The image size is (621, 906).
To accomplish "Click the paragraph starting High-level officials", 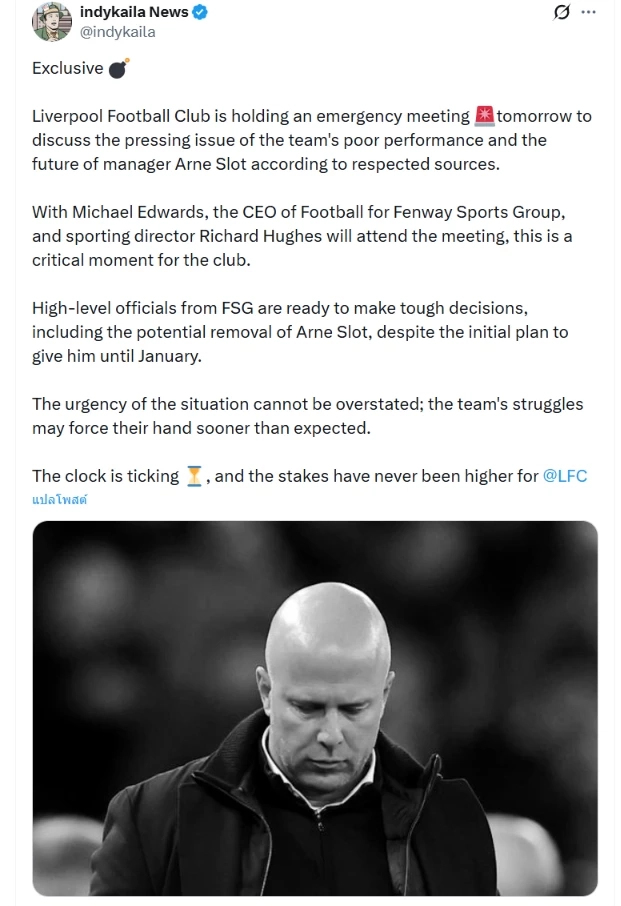I will point(300,332).
